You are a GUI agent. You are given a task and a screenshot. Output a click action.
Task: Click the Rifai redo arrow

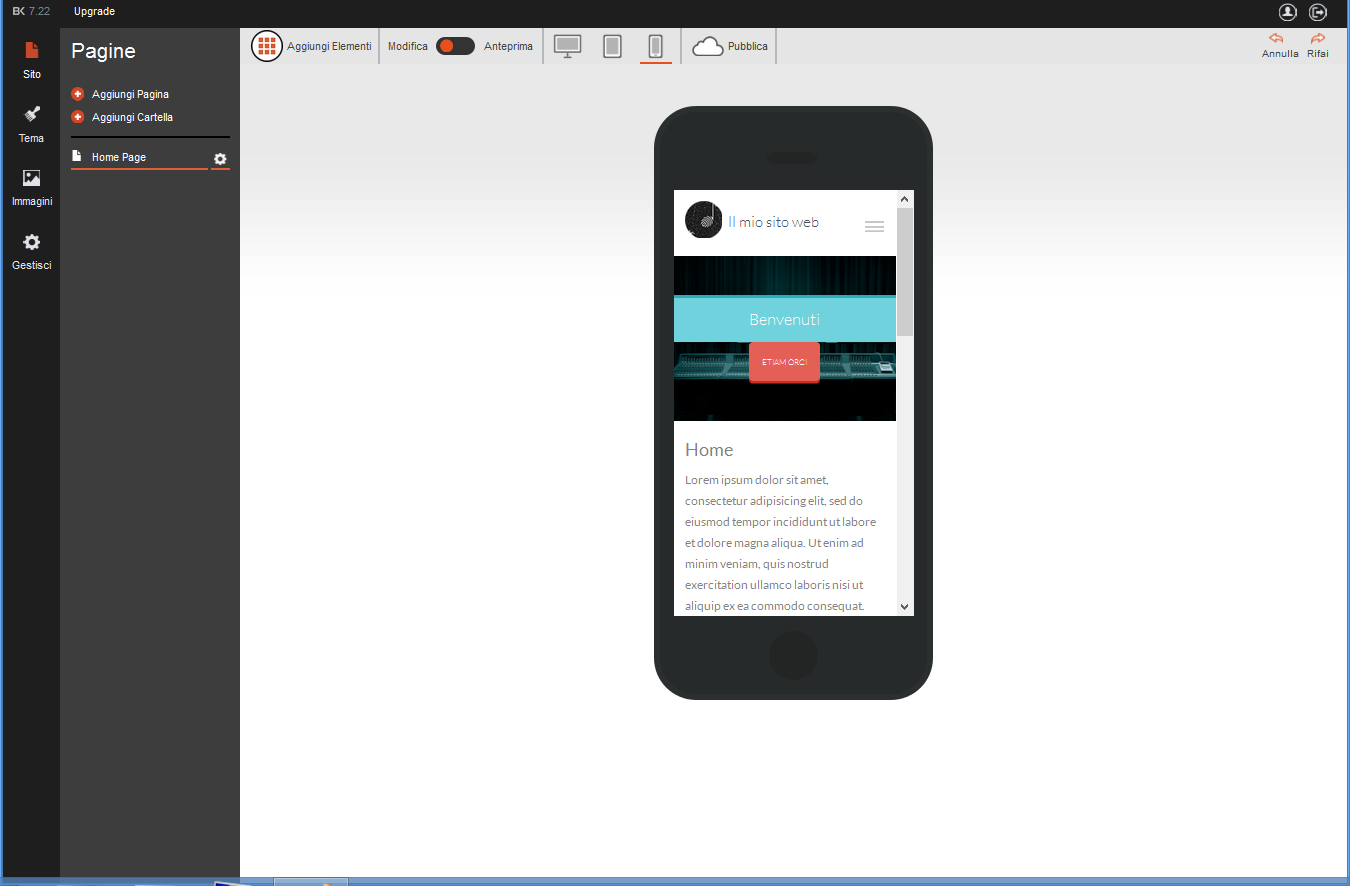coord(1318,38)
